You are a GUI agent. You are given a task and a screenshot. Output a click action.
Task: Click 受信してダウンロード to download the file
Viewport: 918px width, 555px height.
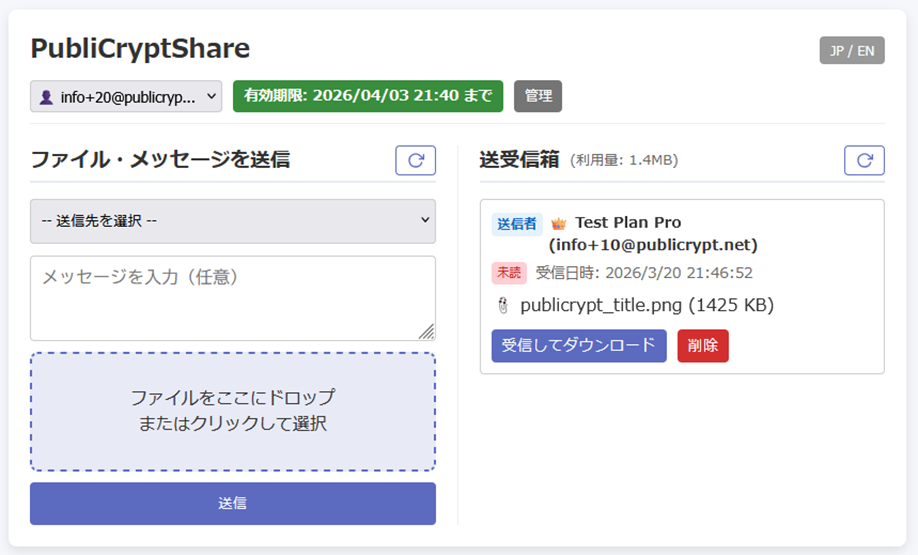pyautogui.click(x=578, y=346)
